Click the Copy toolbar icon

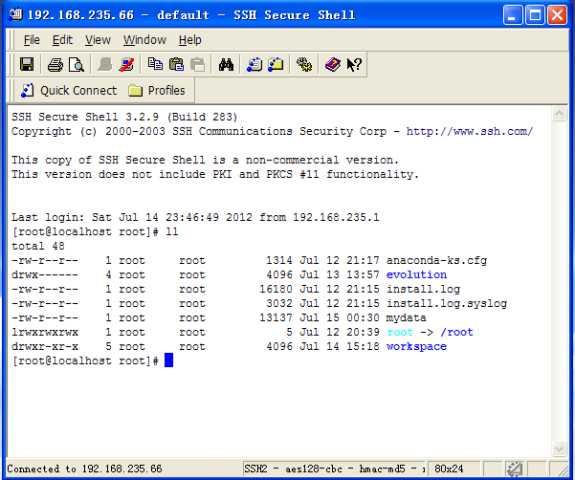coord(155,65)
